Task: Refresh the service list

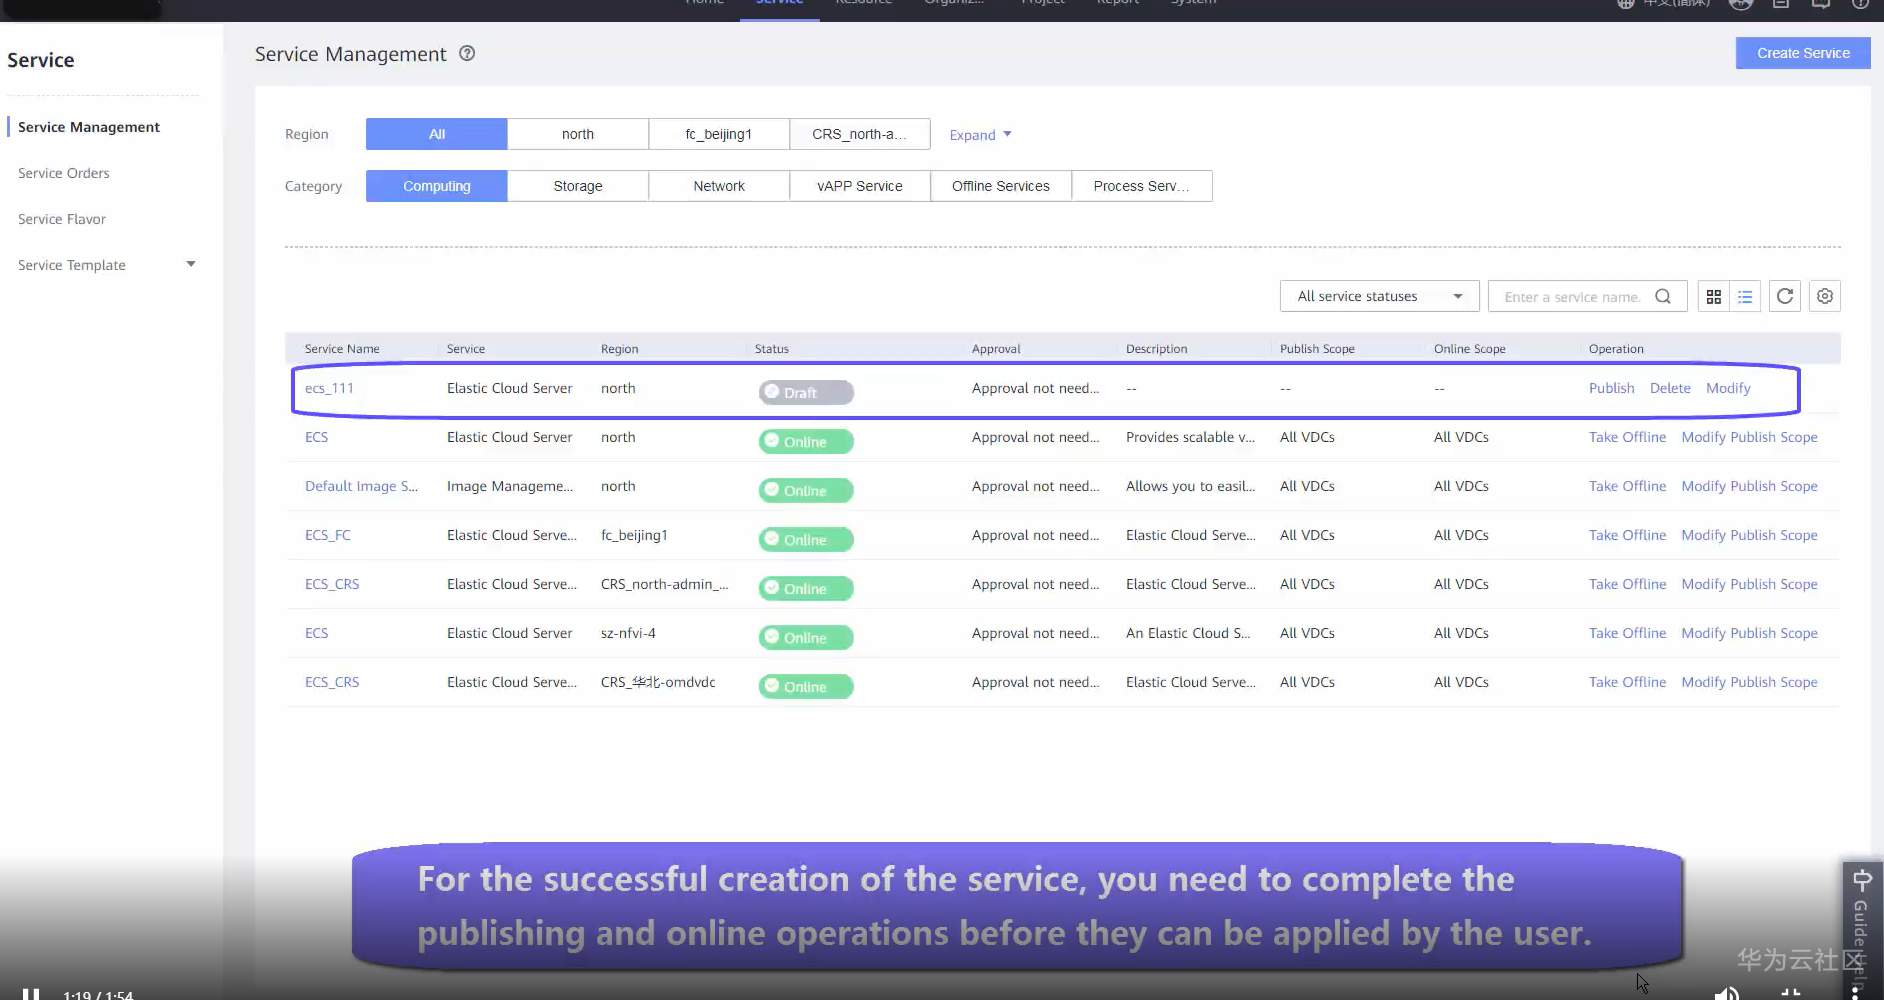Action: point(1785,296)
